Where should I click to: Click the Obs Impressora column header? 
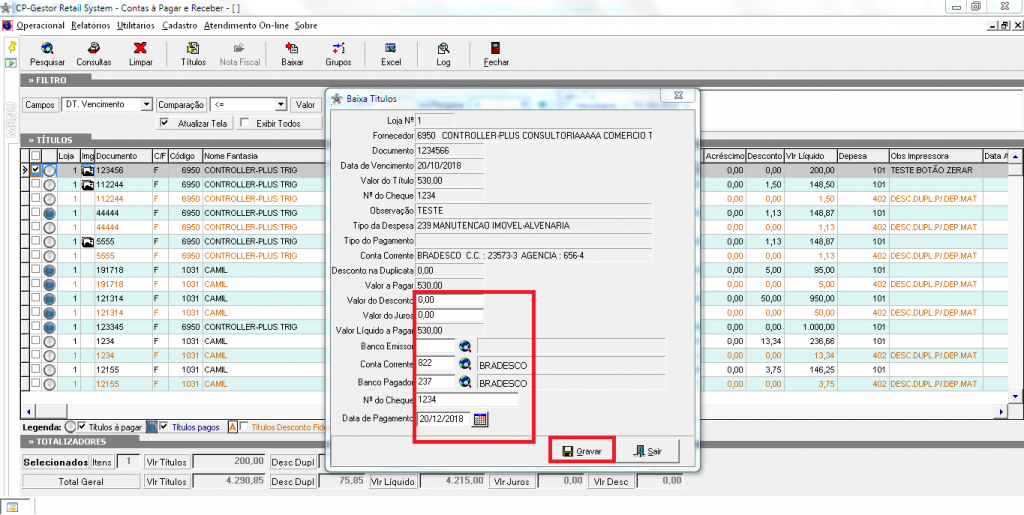click(935, 156)
